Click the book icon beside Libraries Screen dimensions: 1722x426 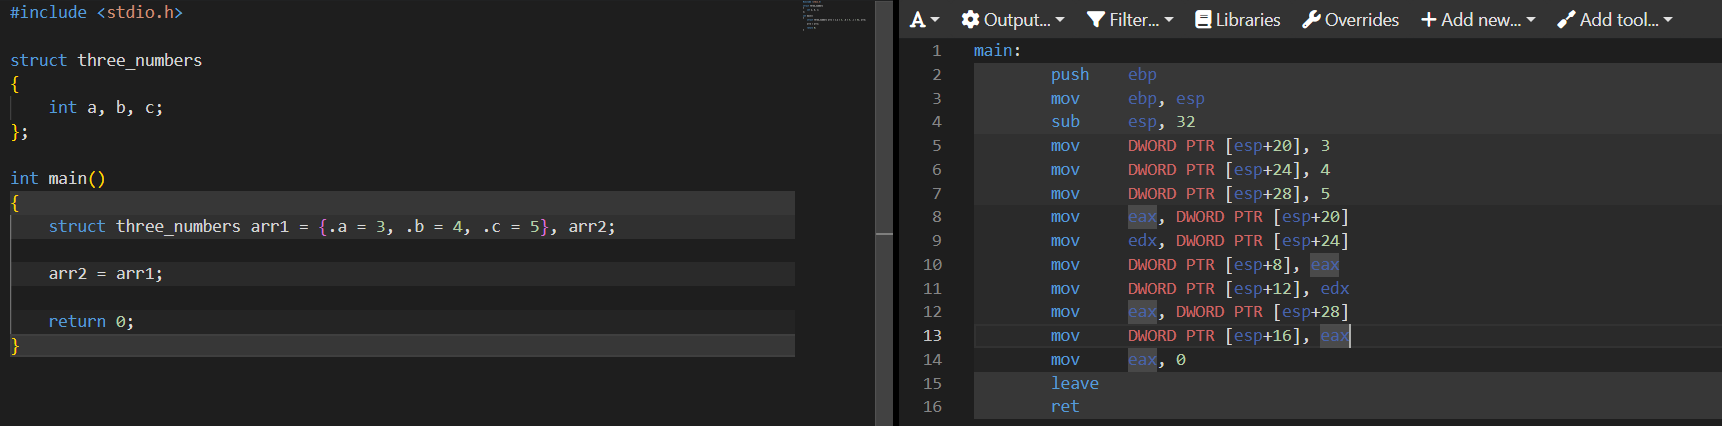click(1203, 20)
